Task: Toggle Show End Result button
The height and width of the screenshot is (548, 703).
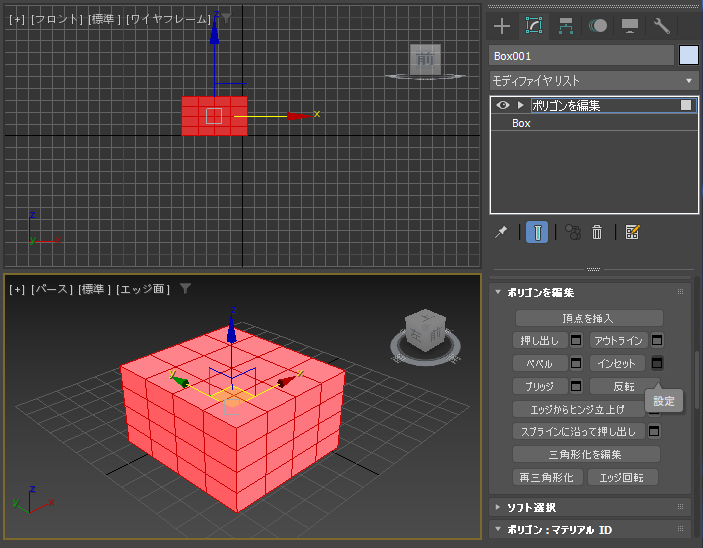Action: (537, 232)
